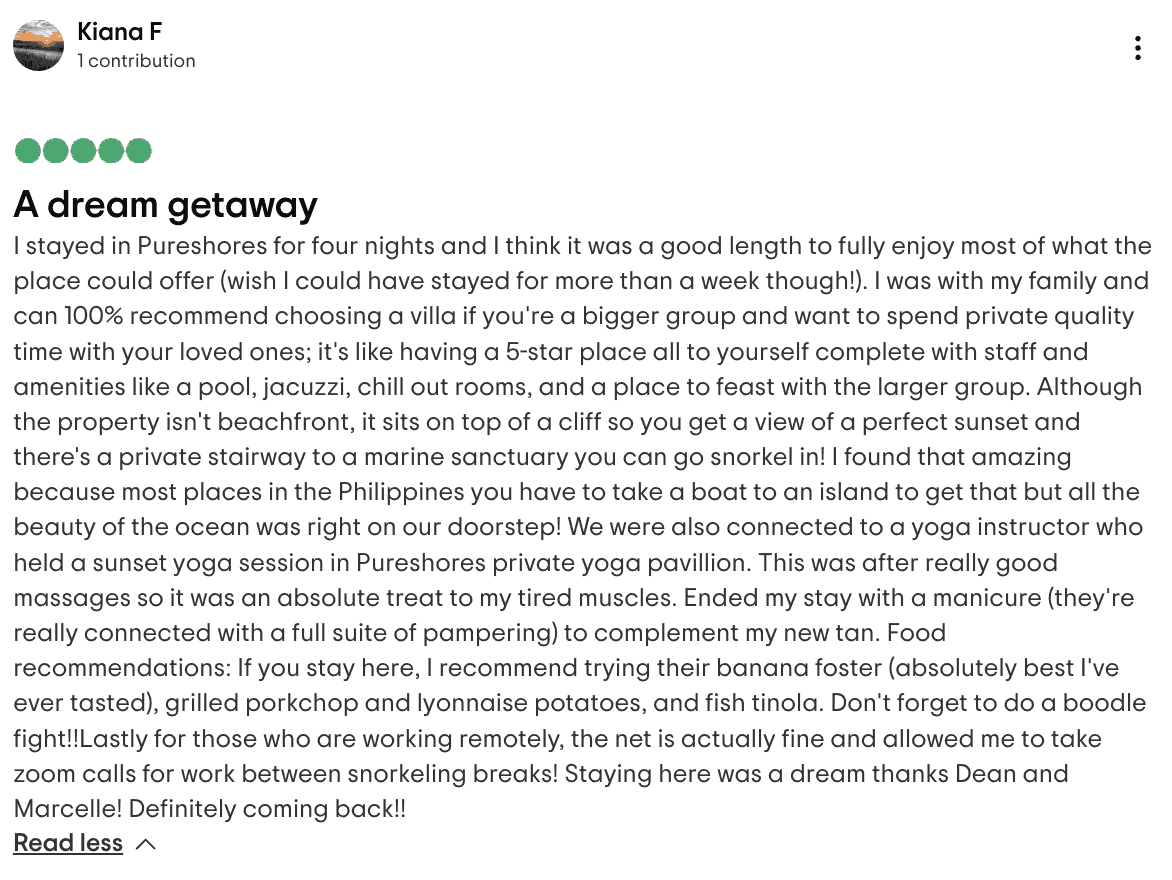1172x880 pixels.
Task: Click Kiana F's profile avatar
Action: click(x=39, y=45)
